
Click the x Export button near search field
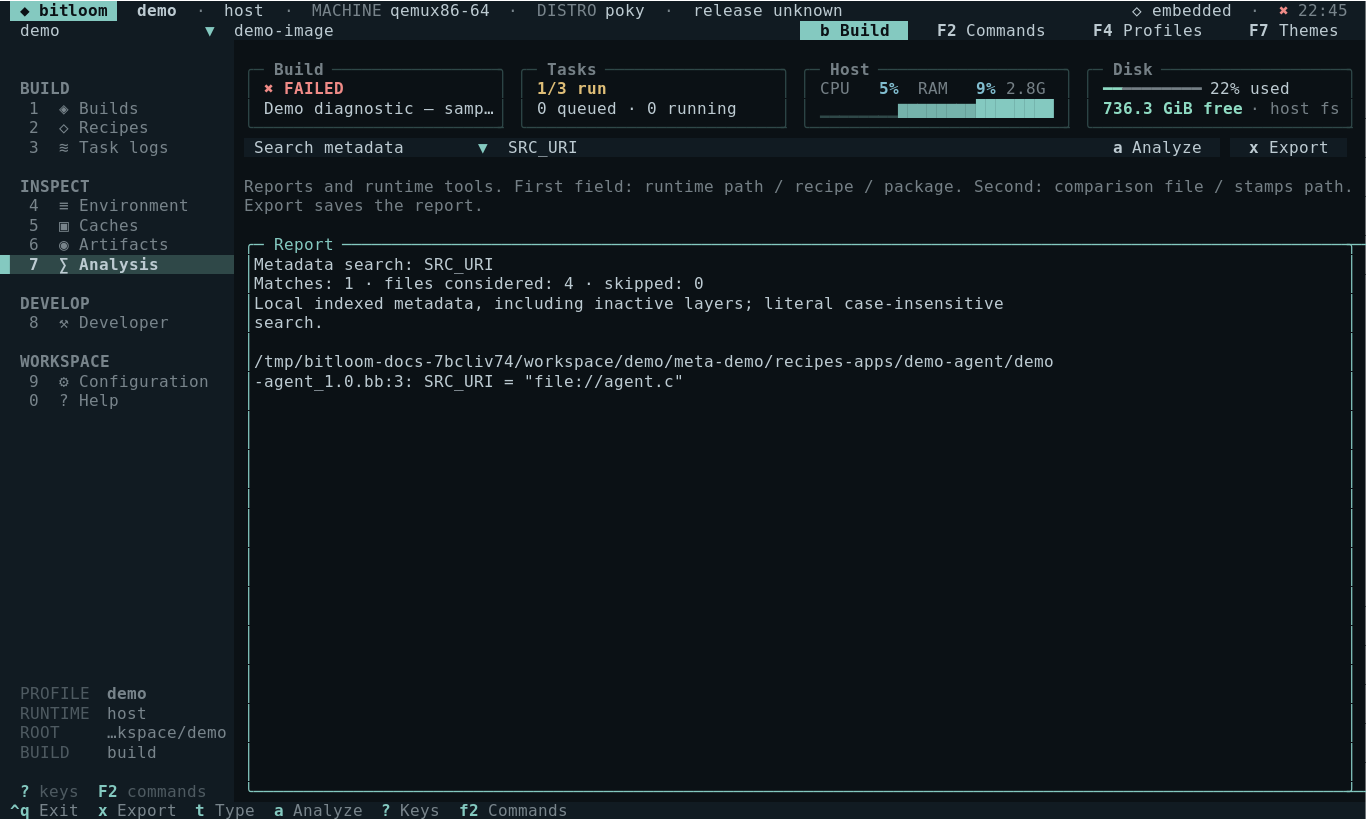tap(1289, 148)
